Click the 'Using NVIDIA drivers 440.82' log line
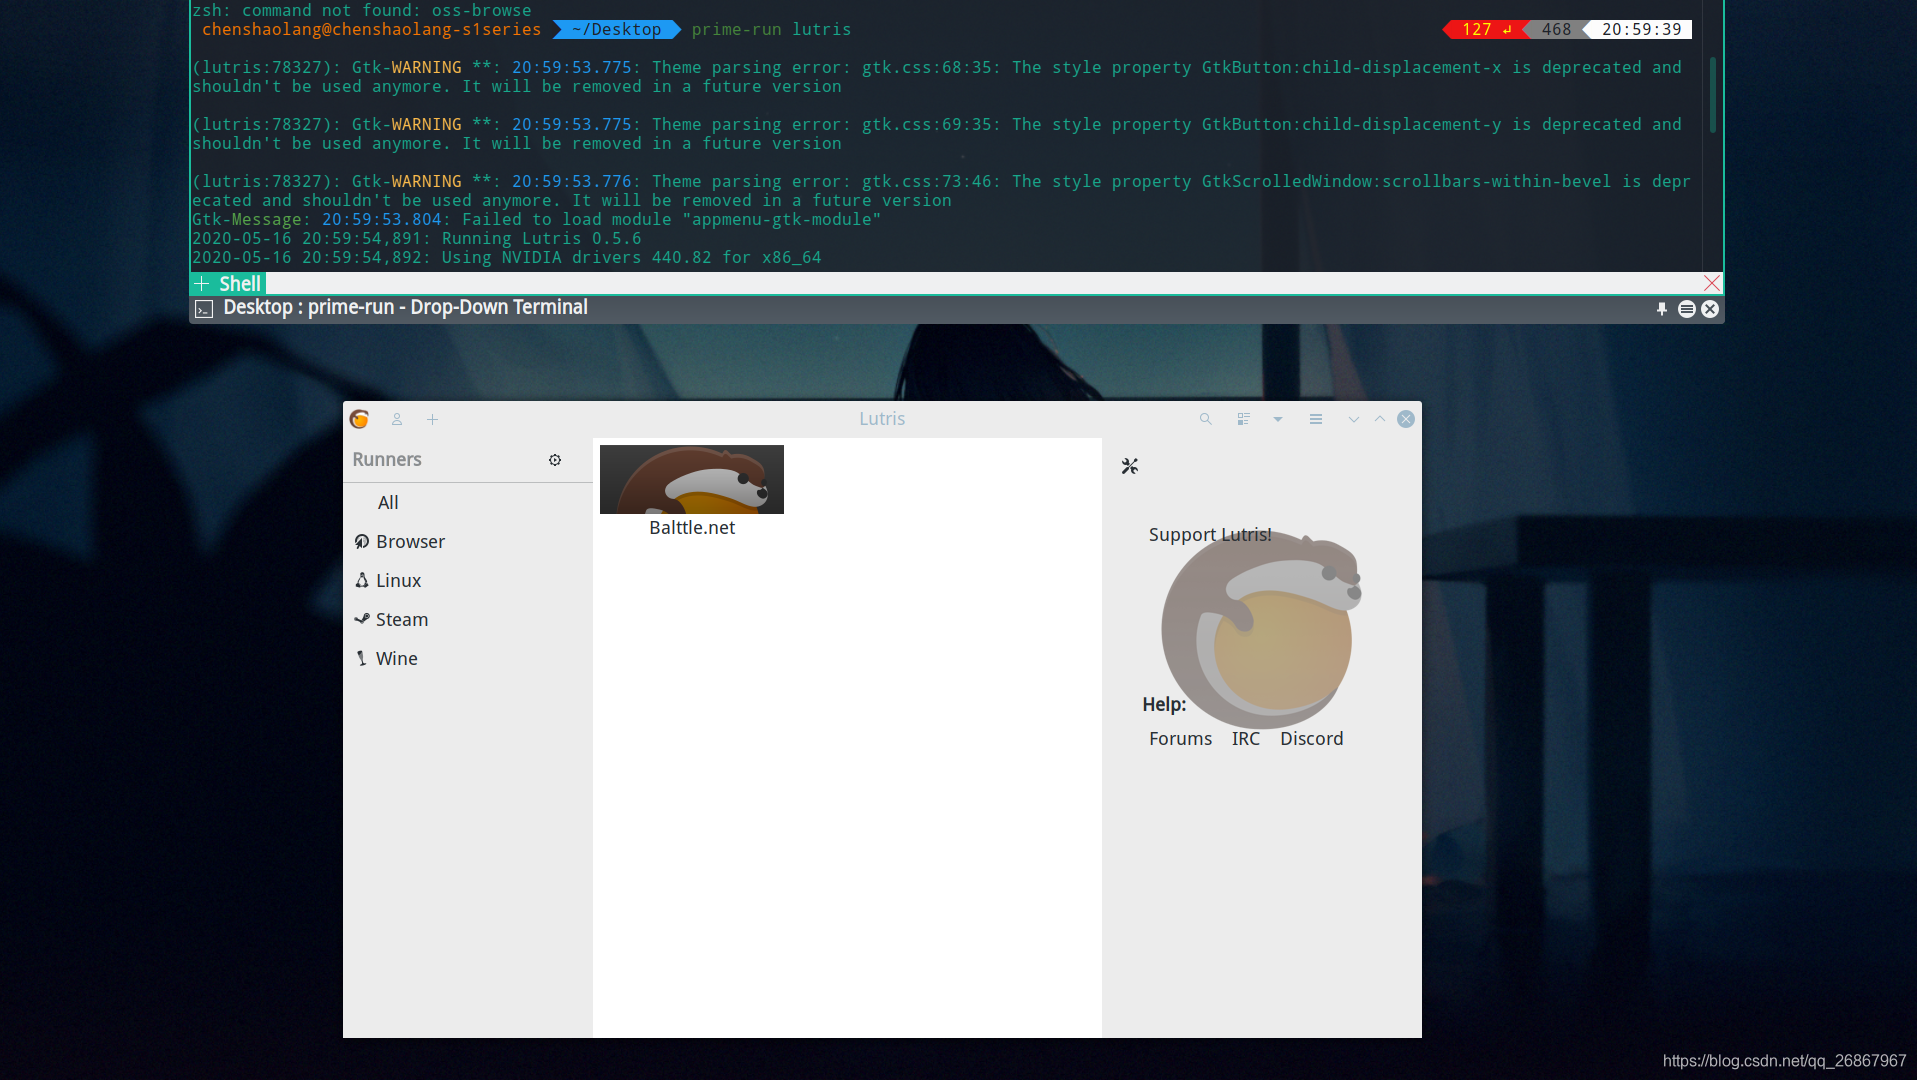 (x=507, y=258)
